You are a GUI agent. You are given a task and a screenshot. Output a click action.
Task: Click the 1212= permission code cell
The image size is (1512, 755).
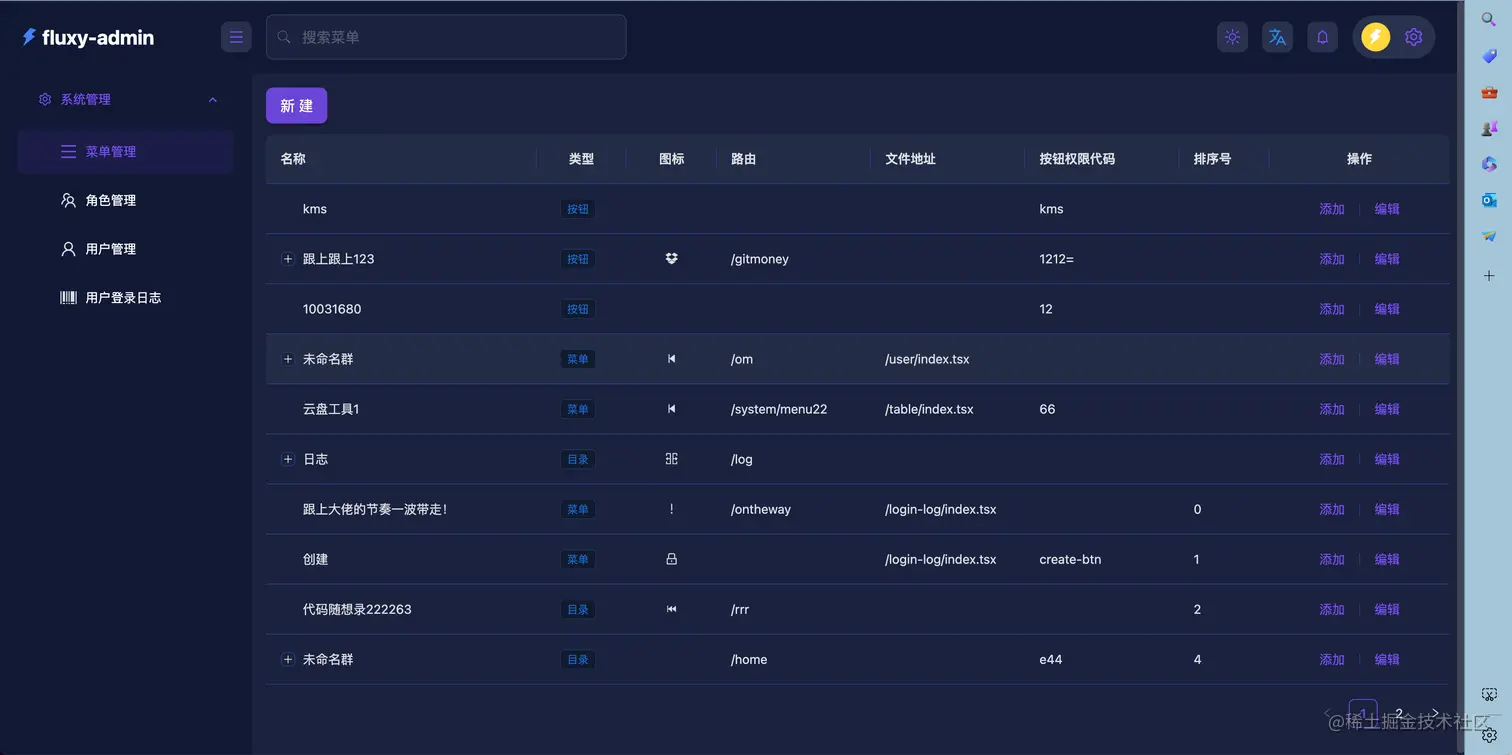tap(1056, 259)
